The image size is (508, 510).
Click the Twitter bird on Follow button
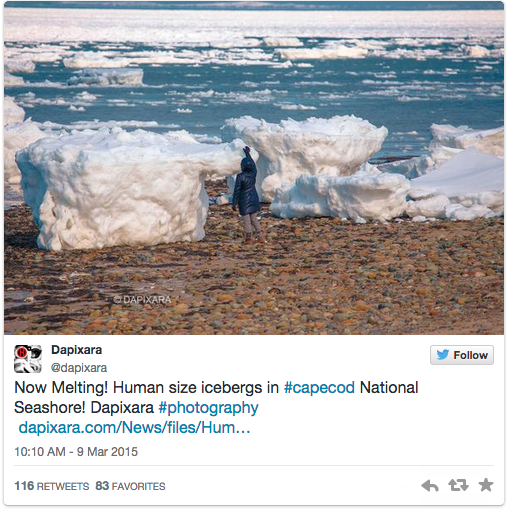pos(443,355)
